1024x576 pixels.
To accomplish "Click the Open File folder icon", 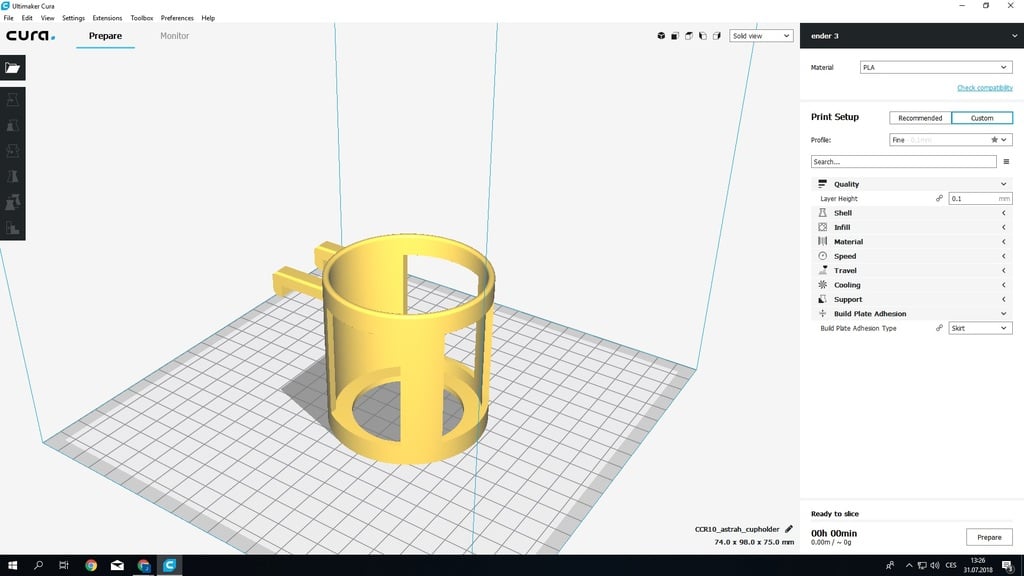I will tap(12, 68).
